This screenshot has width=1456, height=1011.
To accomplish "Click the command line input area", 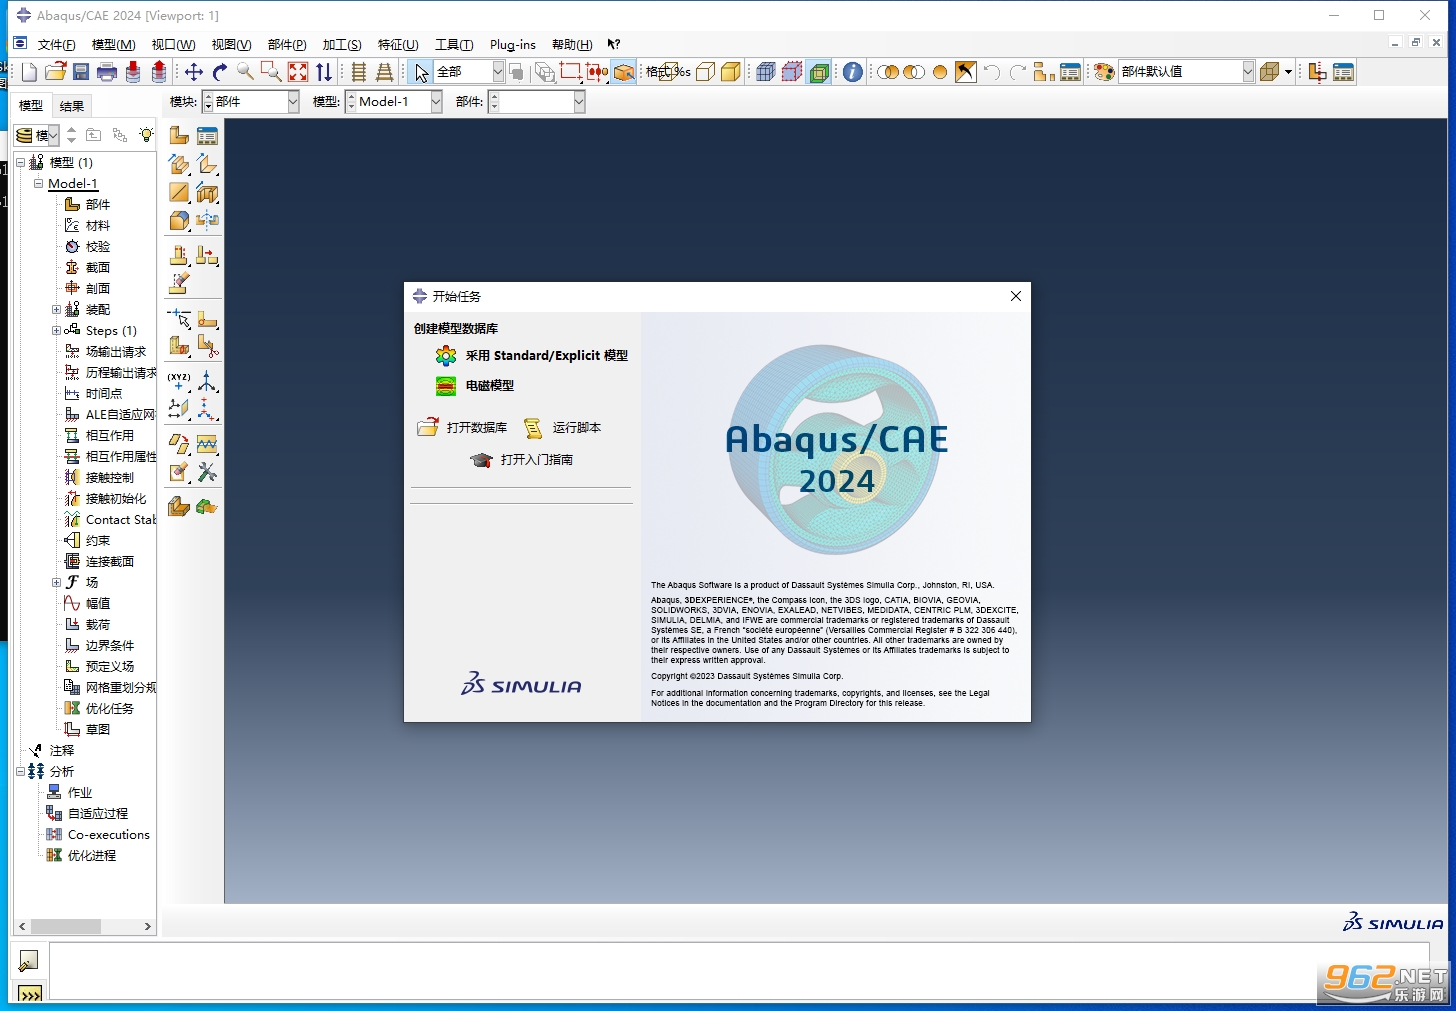I will [x=740, y=971].
